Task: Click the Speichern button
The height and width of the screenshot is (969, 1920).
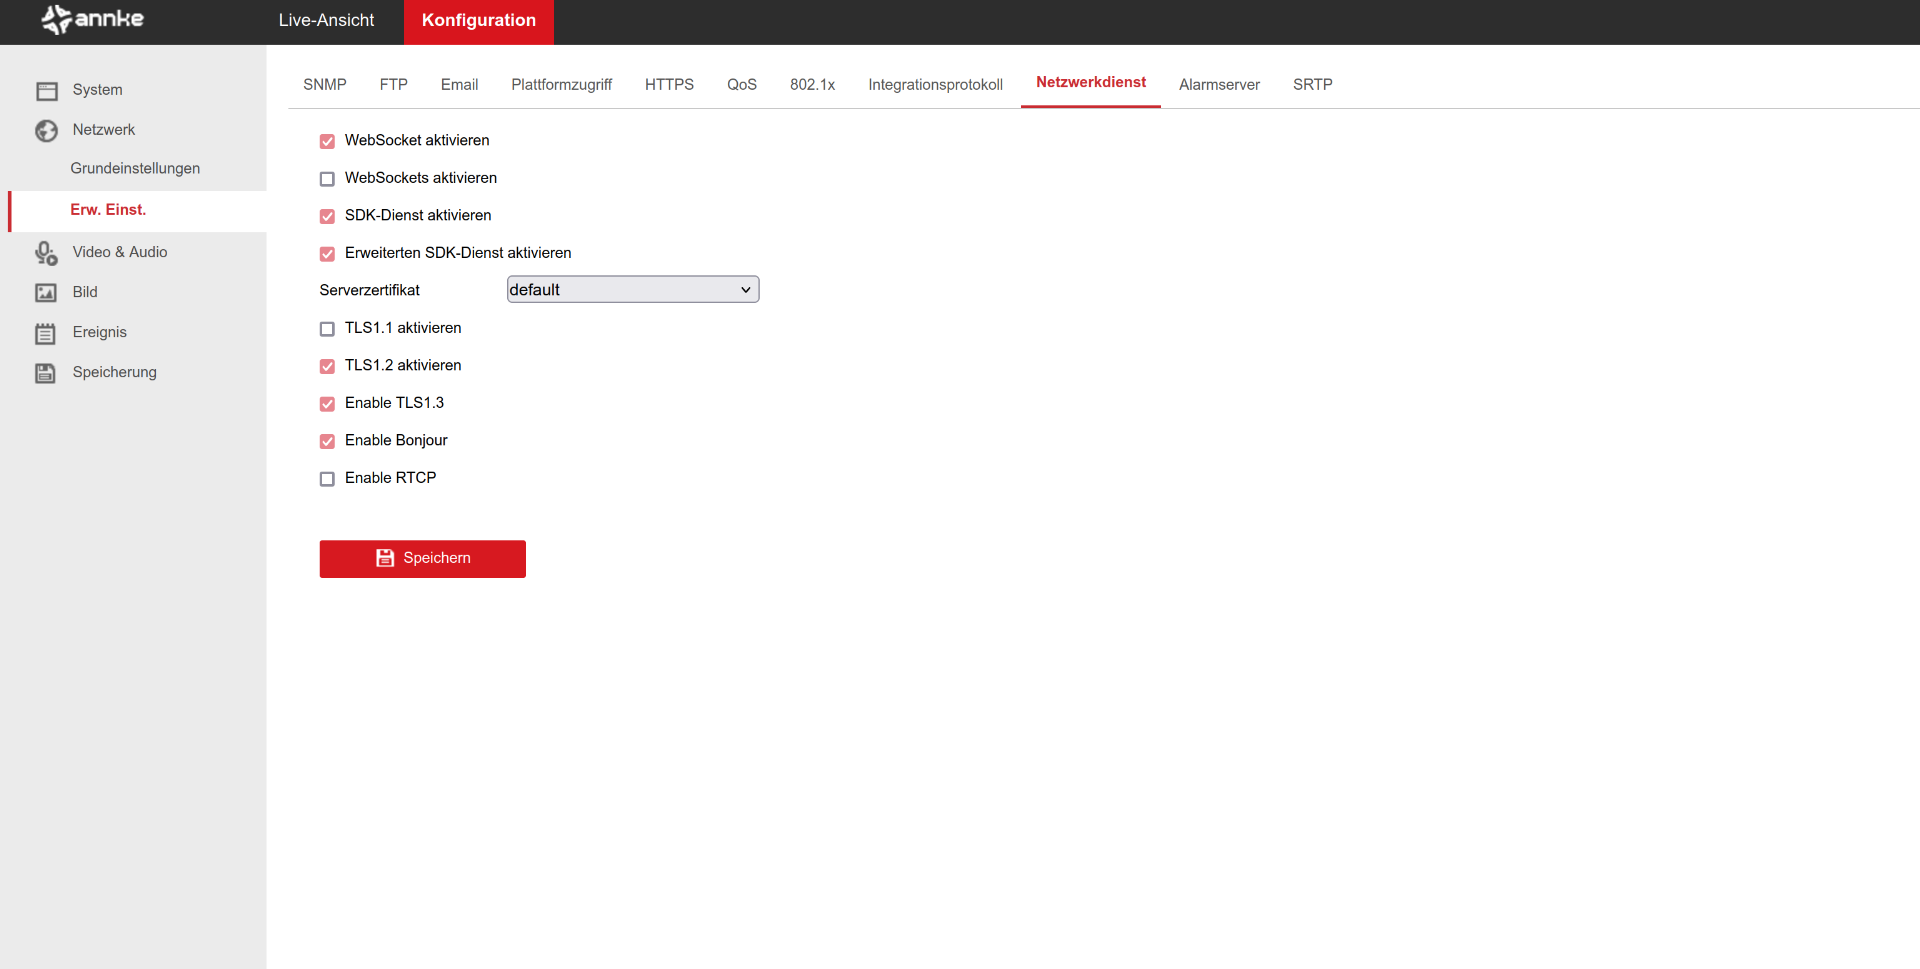Action: (x=423, y=559)
